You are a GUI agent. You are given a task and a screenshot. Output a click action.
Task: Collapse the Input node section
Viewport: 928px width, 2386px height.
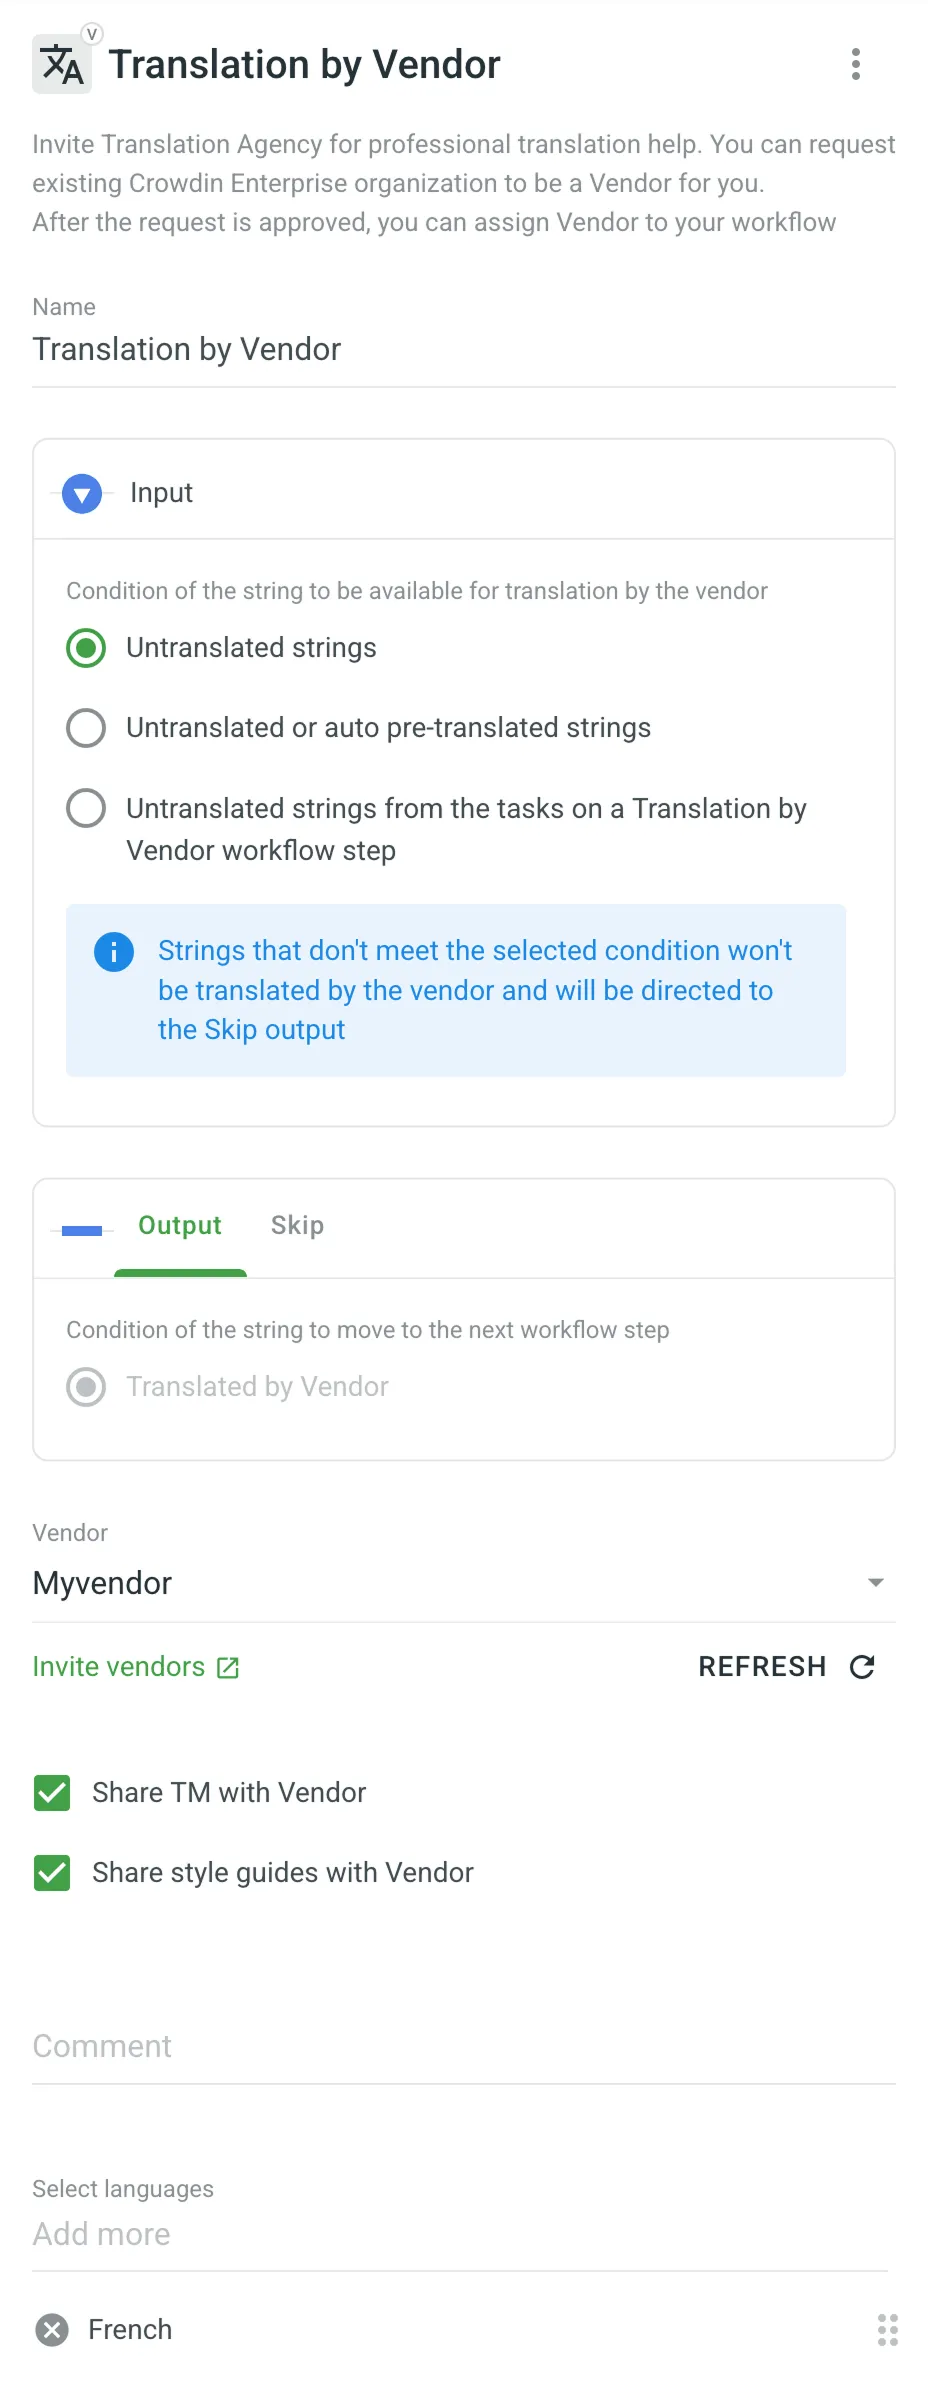pos(81,492)
